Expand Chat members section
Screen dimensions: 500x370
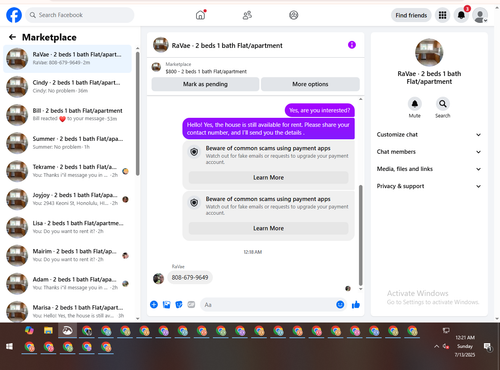pyautogui.click(x=429, y=152)
